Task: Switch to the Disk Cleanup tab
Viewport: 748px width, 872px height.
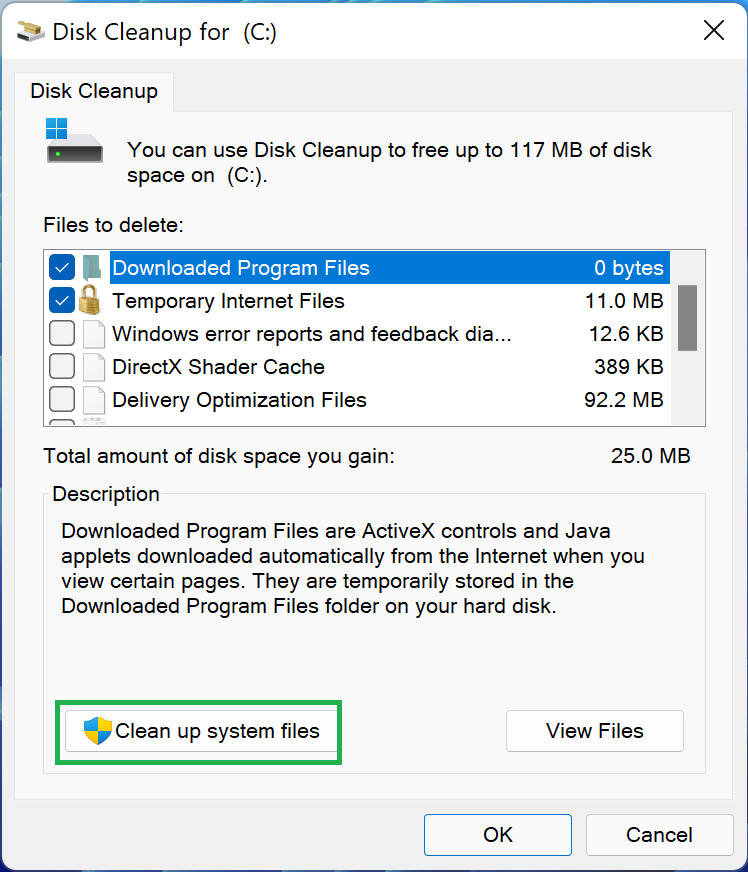Action: 93,91
